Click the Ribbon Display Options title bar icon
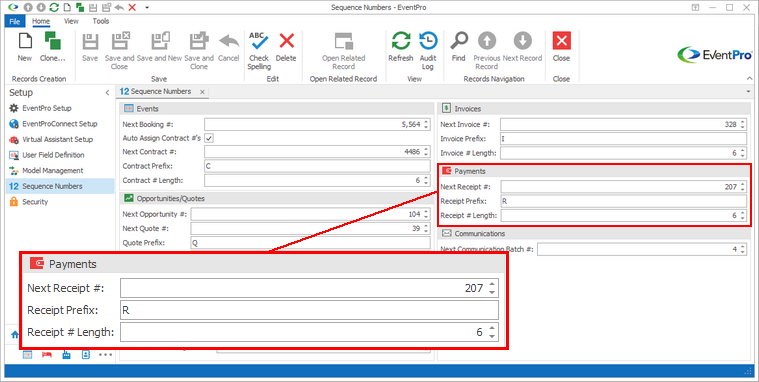 (695, 7)
